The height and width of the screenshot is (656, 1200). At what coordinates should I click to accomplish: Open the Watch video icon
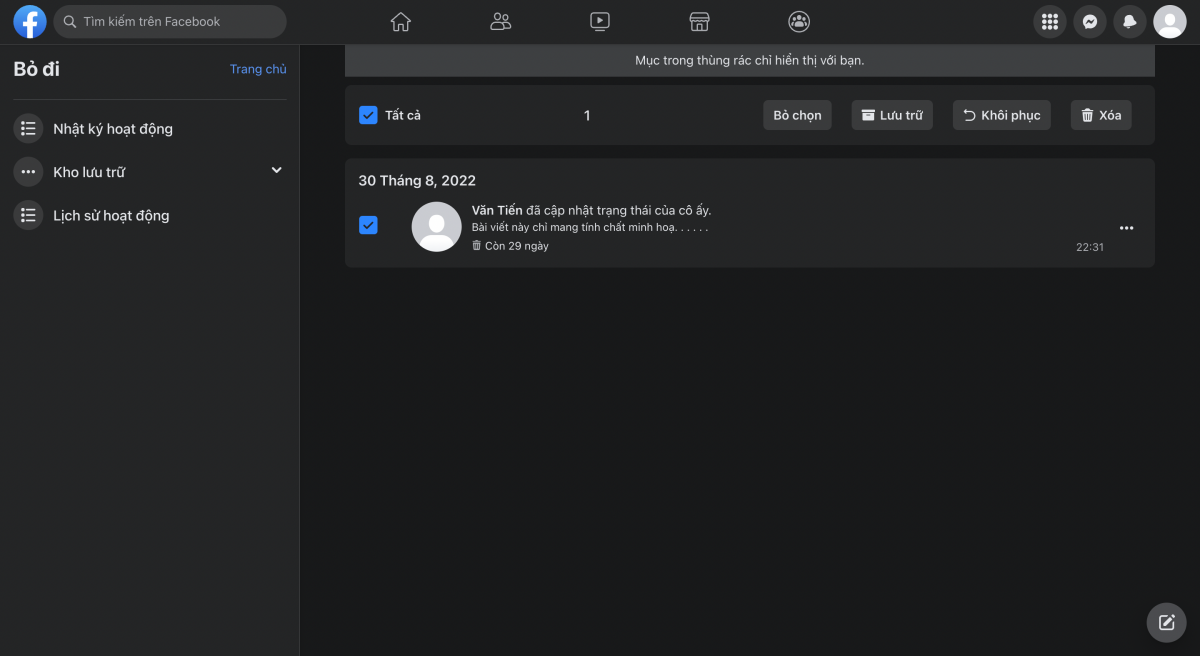tap(600, 21)
